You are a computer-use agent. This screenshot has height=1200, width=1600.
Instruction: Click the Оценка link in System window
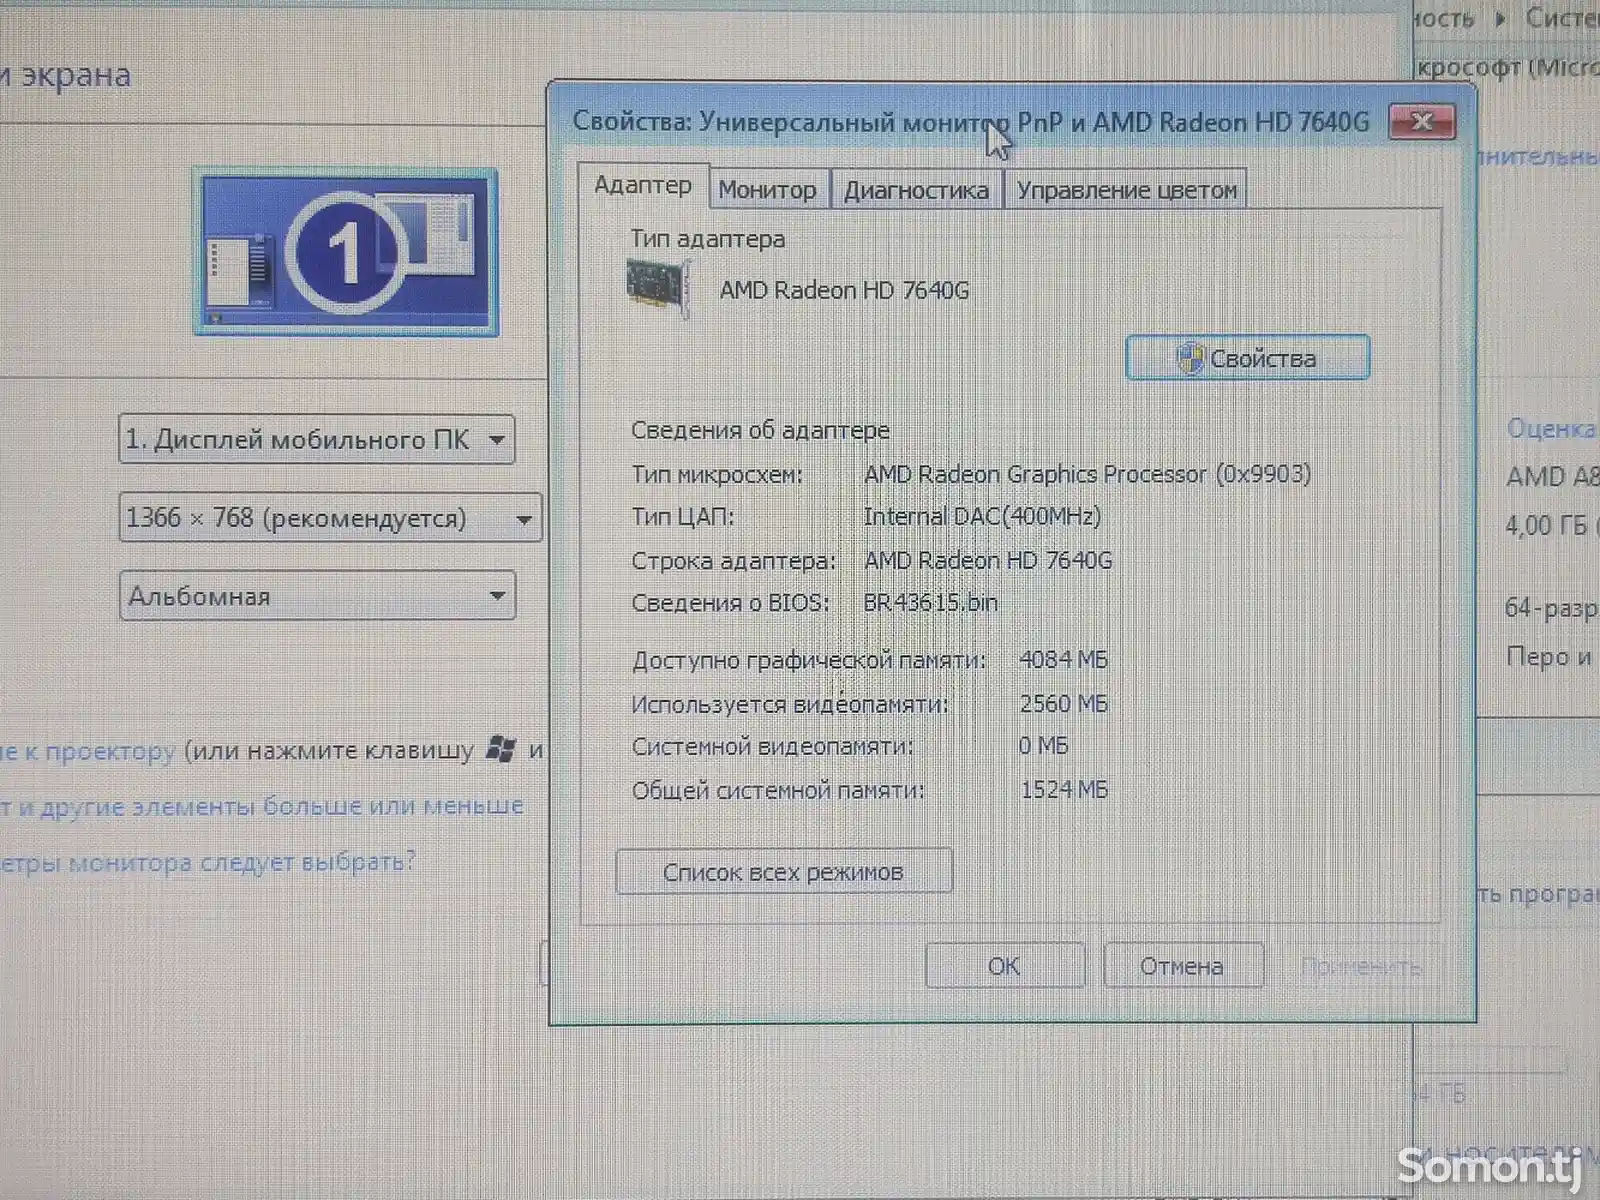click(x=1551, y=429)
